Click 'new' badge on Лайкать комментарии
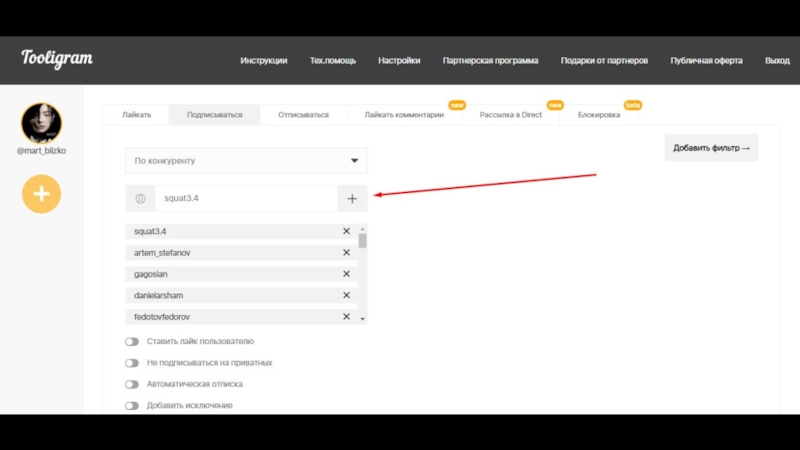The image size is (800, 450). pyautogui.click(x=457, y=105)
